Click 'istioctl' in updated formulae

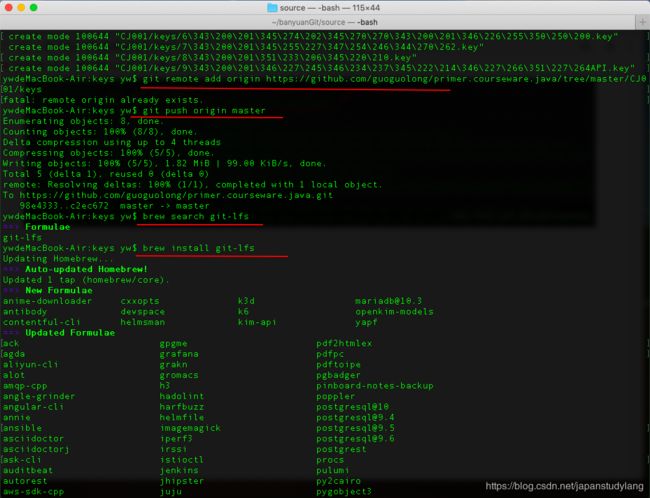(x=182, y=459)
